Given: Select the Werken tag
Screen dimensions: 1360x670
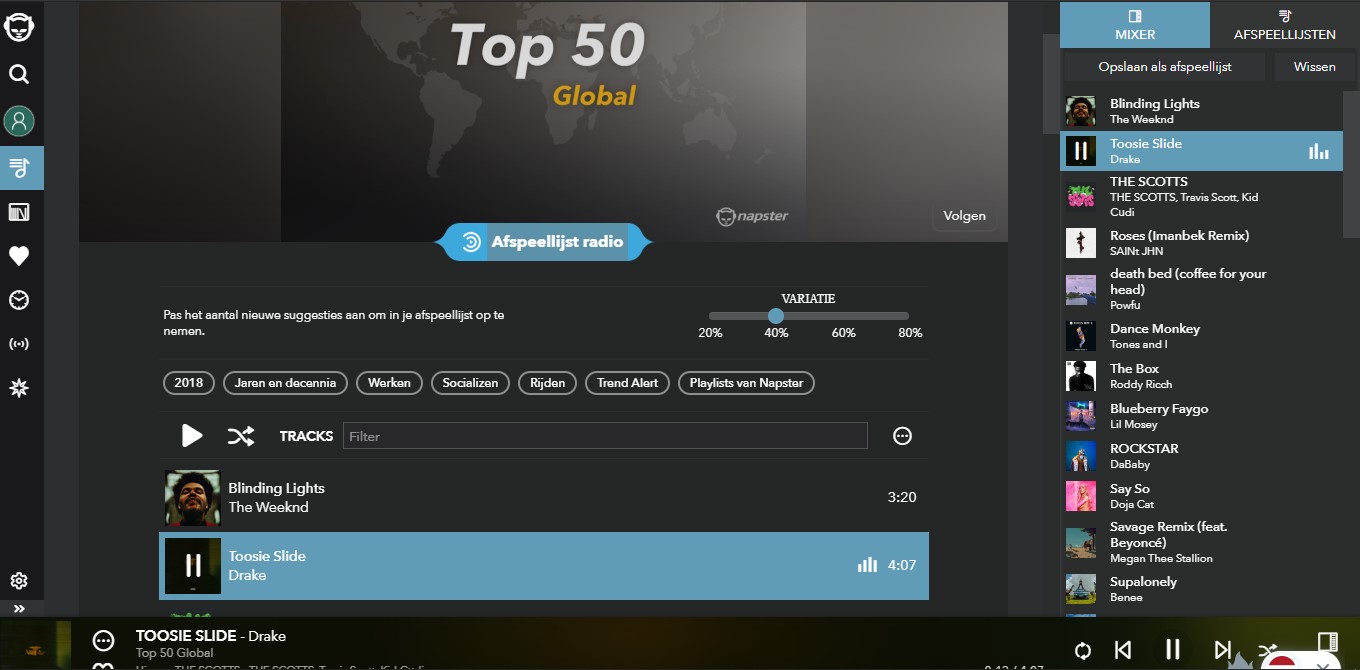Looking at the screenshot, I should click(389, 383).
